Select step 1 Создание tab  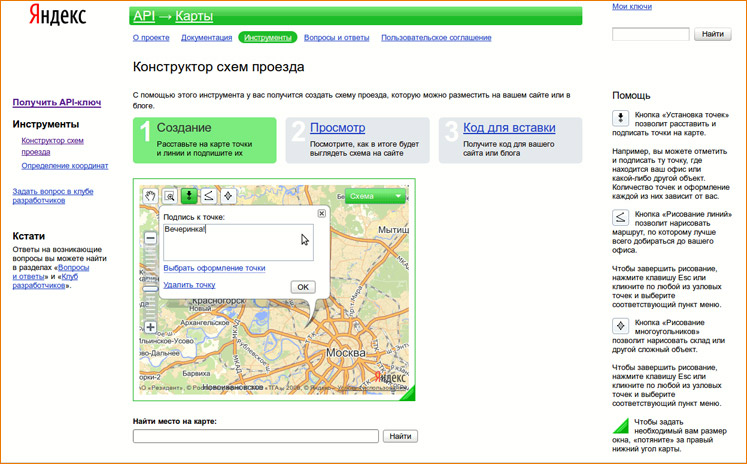tap(205, 141)
